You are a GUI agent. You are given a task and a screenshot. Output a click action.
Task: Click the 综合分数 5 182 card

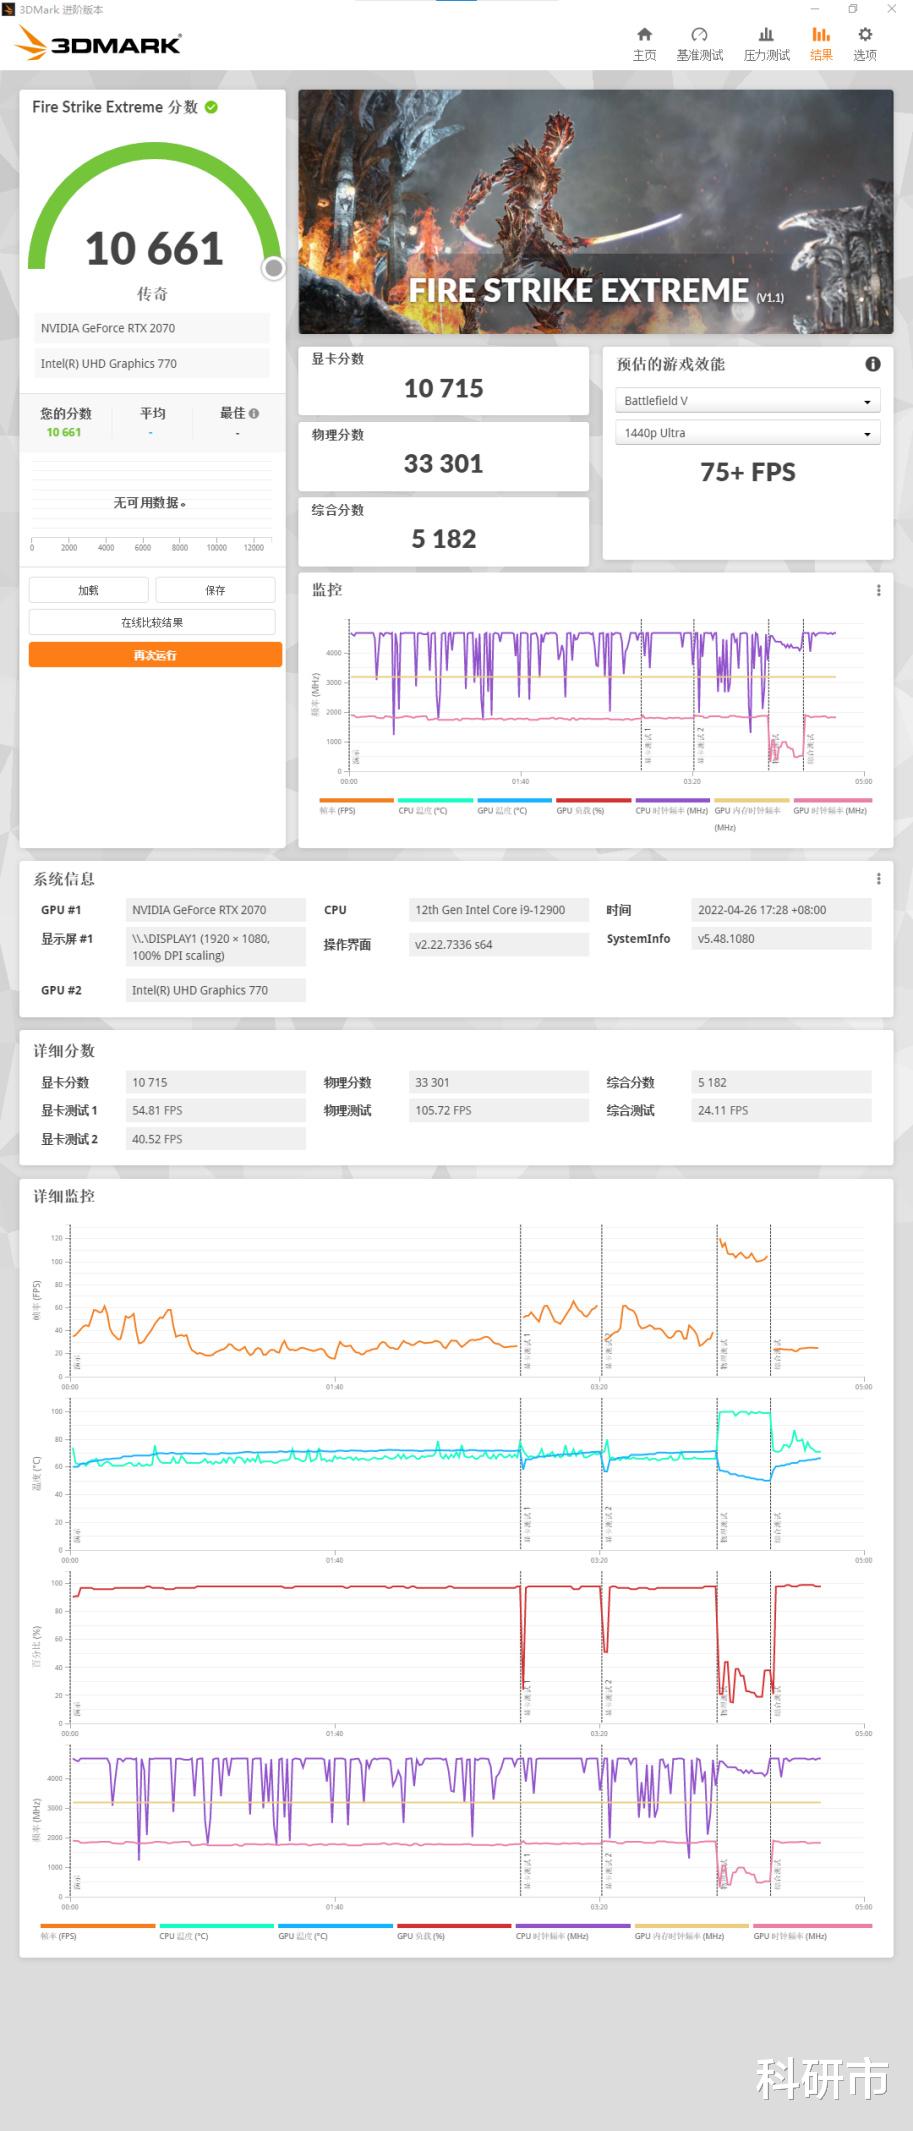(x=443, y=531)
